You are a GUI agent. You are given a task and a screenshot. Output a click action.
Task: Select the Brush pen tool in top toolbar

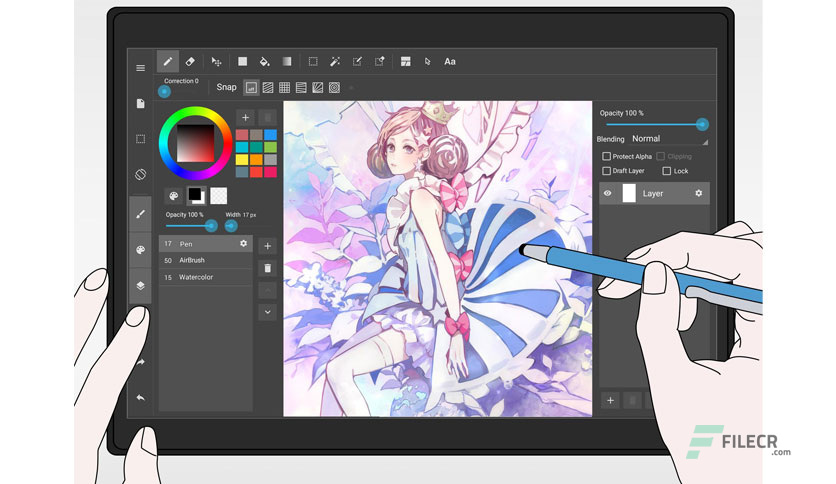(167, 61)
